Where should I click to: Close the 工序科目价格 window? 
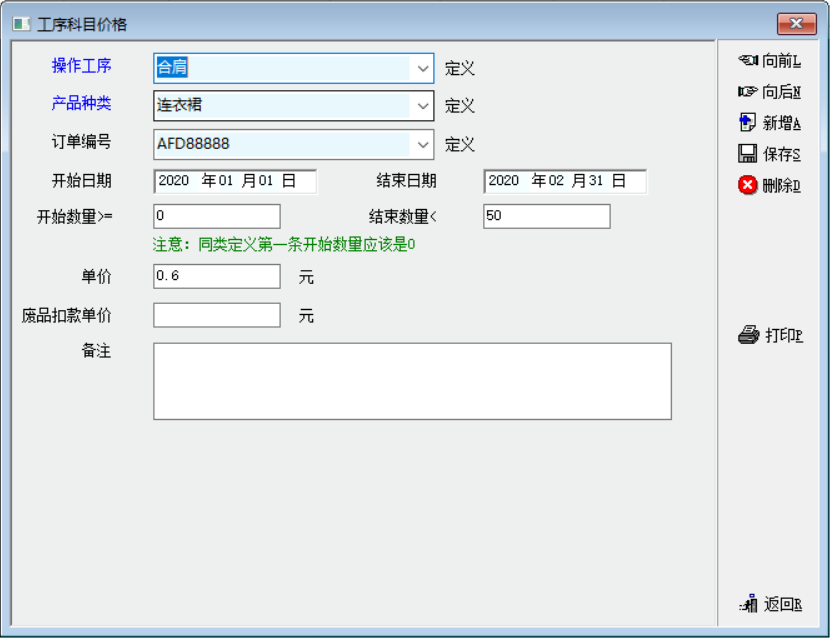pyautogui.click(x=796, y=24)
